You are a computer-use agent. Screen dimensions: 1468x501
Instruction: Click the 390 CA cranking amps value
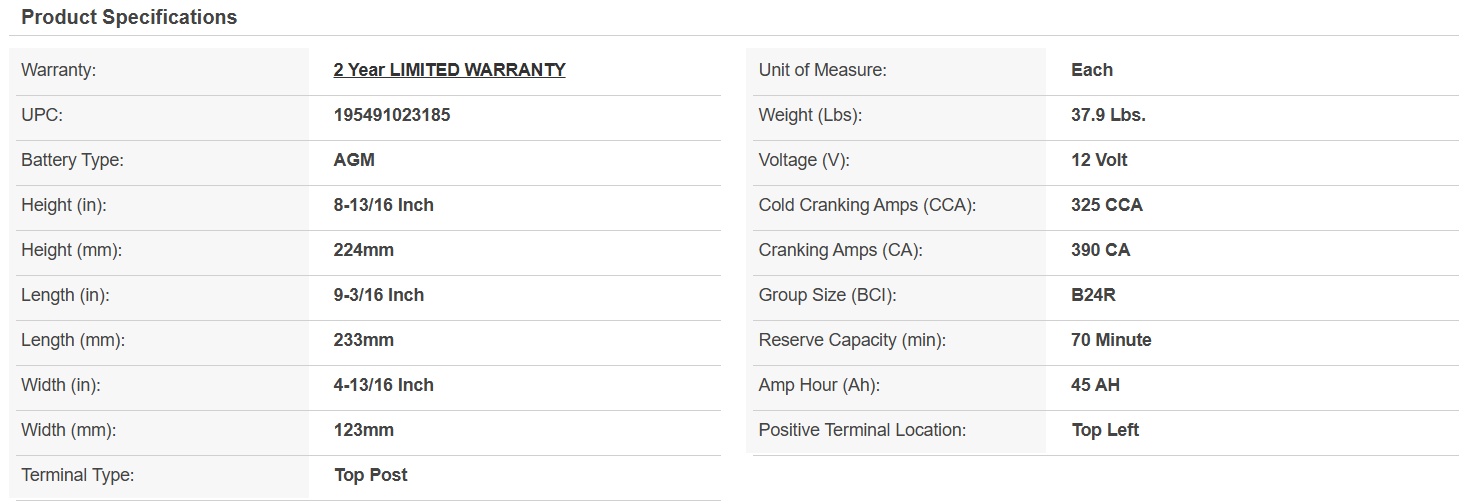click(1100, 250)
